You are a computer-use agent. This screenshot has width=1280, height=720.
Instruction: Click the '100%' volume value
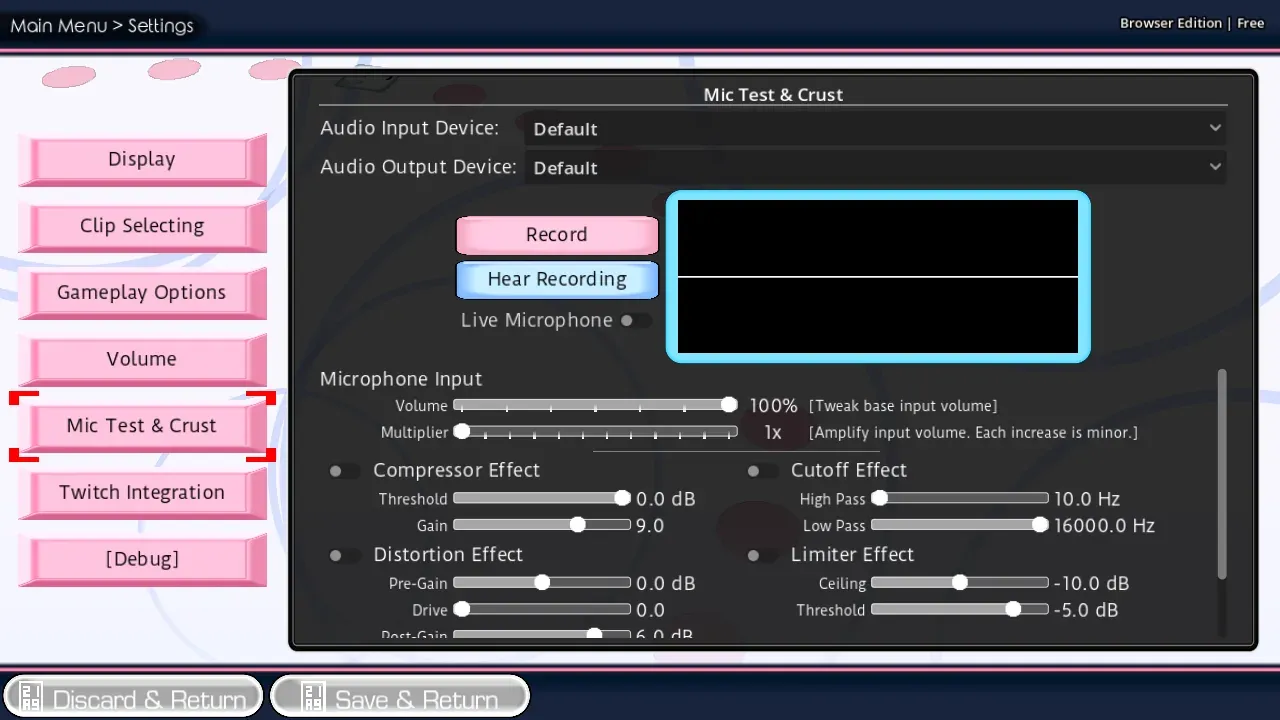pyautogui.click(x=774, y=406)
